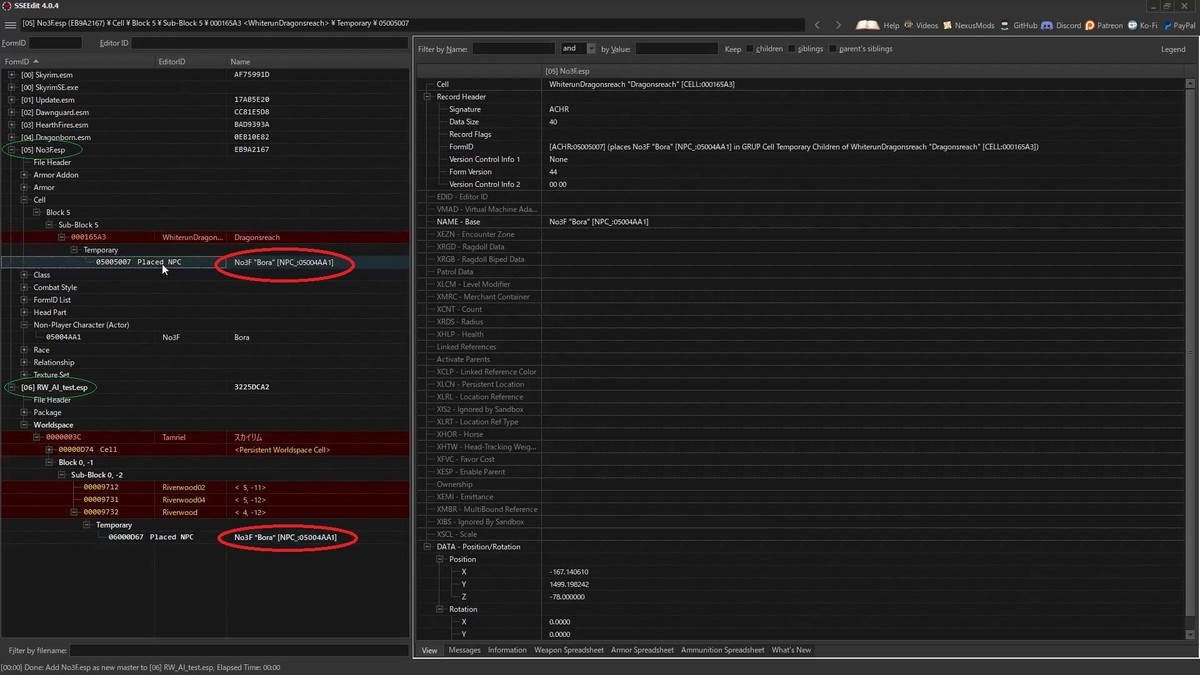The height and width of the screenshot is (675, 1200).
Task: Enable the children filter checkbox
Action: [750, 49]
